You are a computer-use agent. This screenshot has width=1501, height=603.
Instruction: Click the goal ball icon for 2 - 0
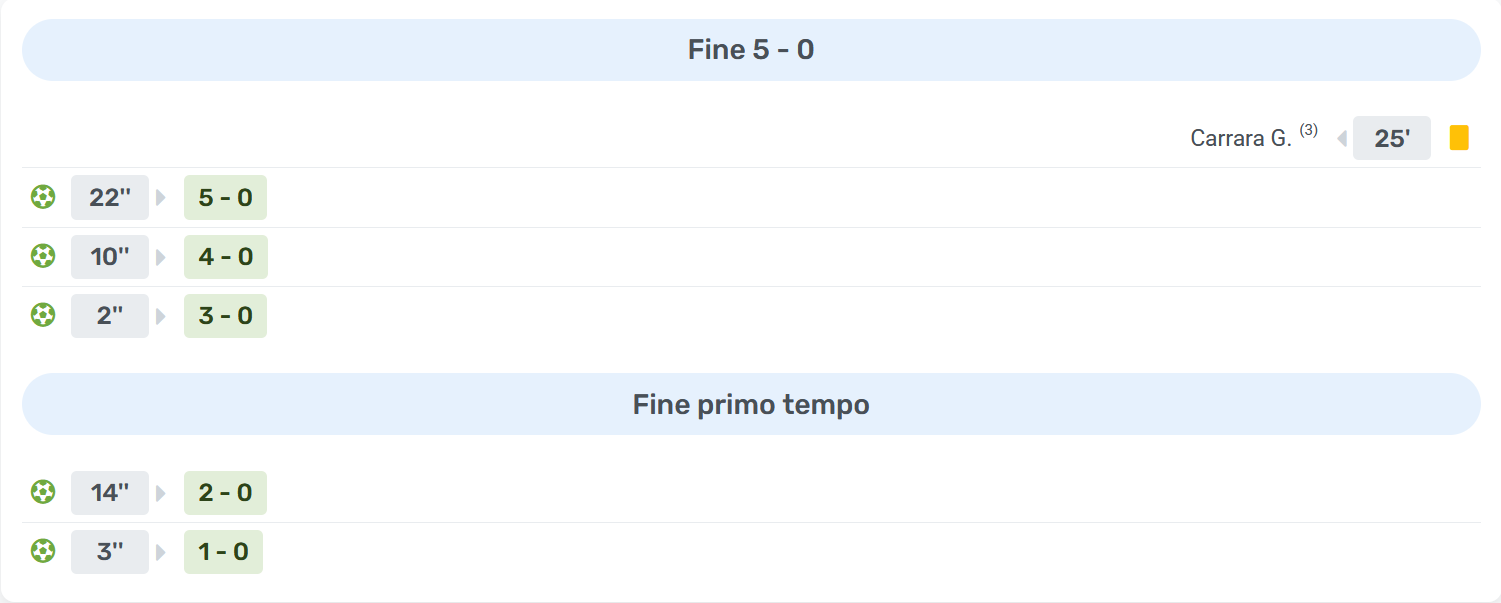[42, 492]
